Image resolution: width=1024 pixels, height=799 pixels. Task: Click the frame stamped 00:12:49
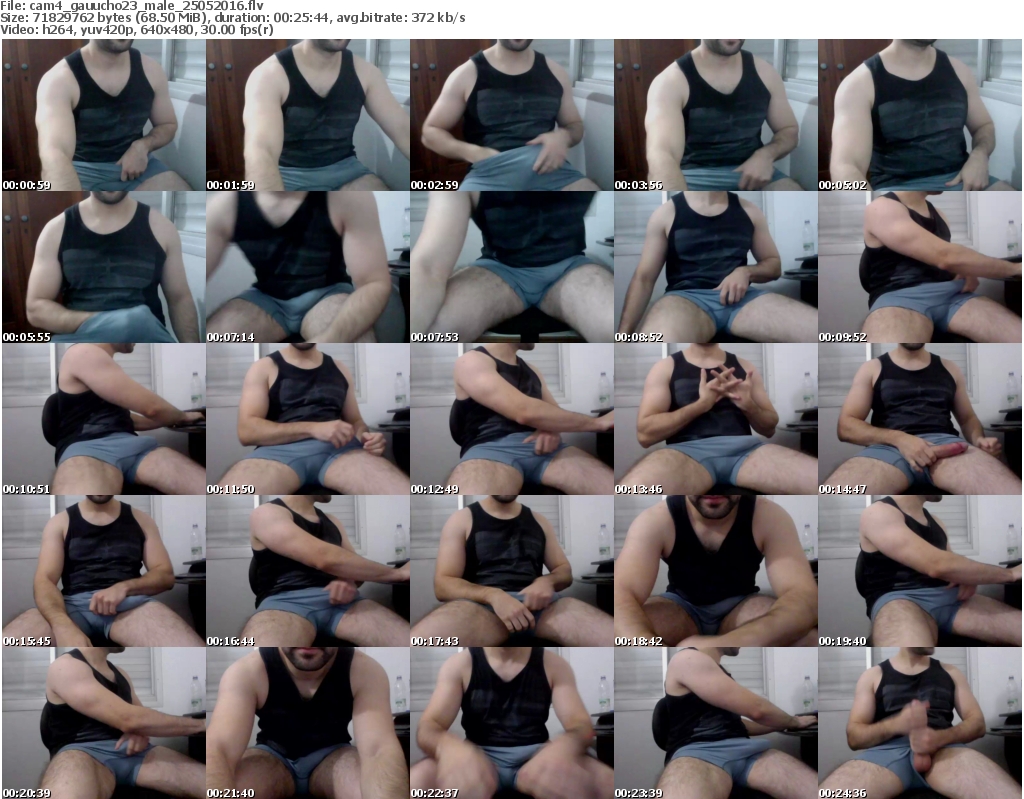(x=511, y=419)
